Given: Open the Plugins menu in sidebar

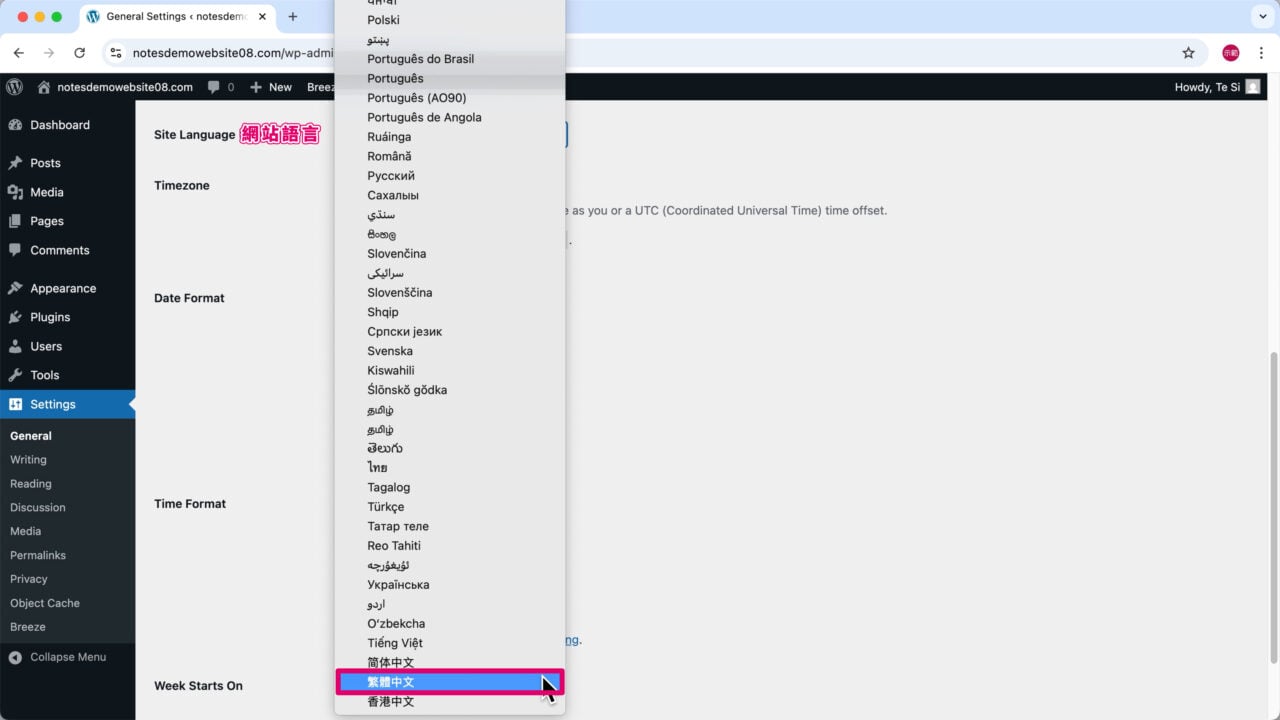Looking at the screenshot, I should click(50, 317).
